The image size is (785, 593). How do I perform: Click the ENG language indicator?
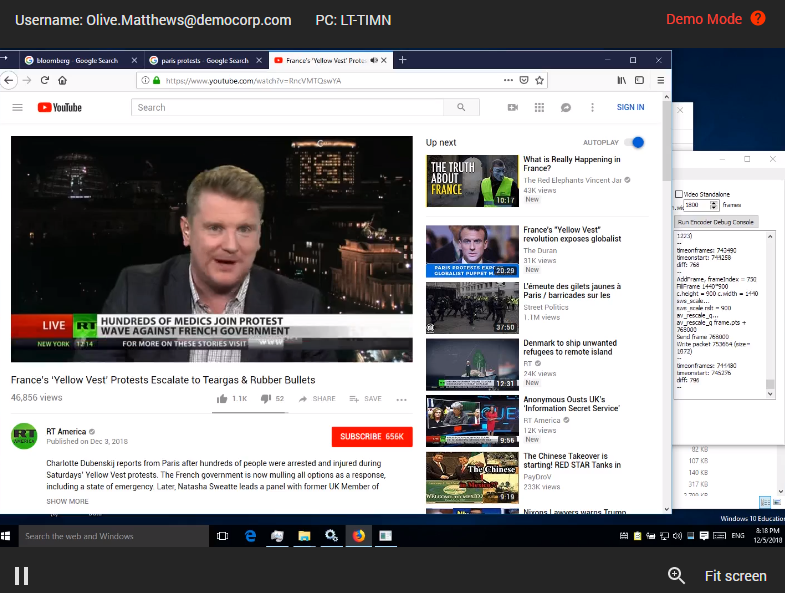click(x=737, y=536)
